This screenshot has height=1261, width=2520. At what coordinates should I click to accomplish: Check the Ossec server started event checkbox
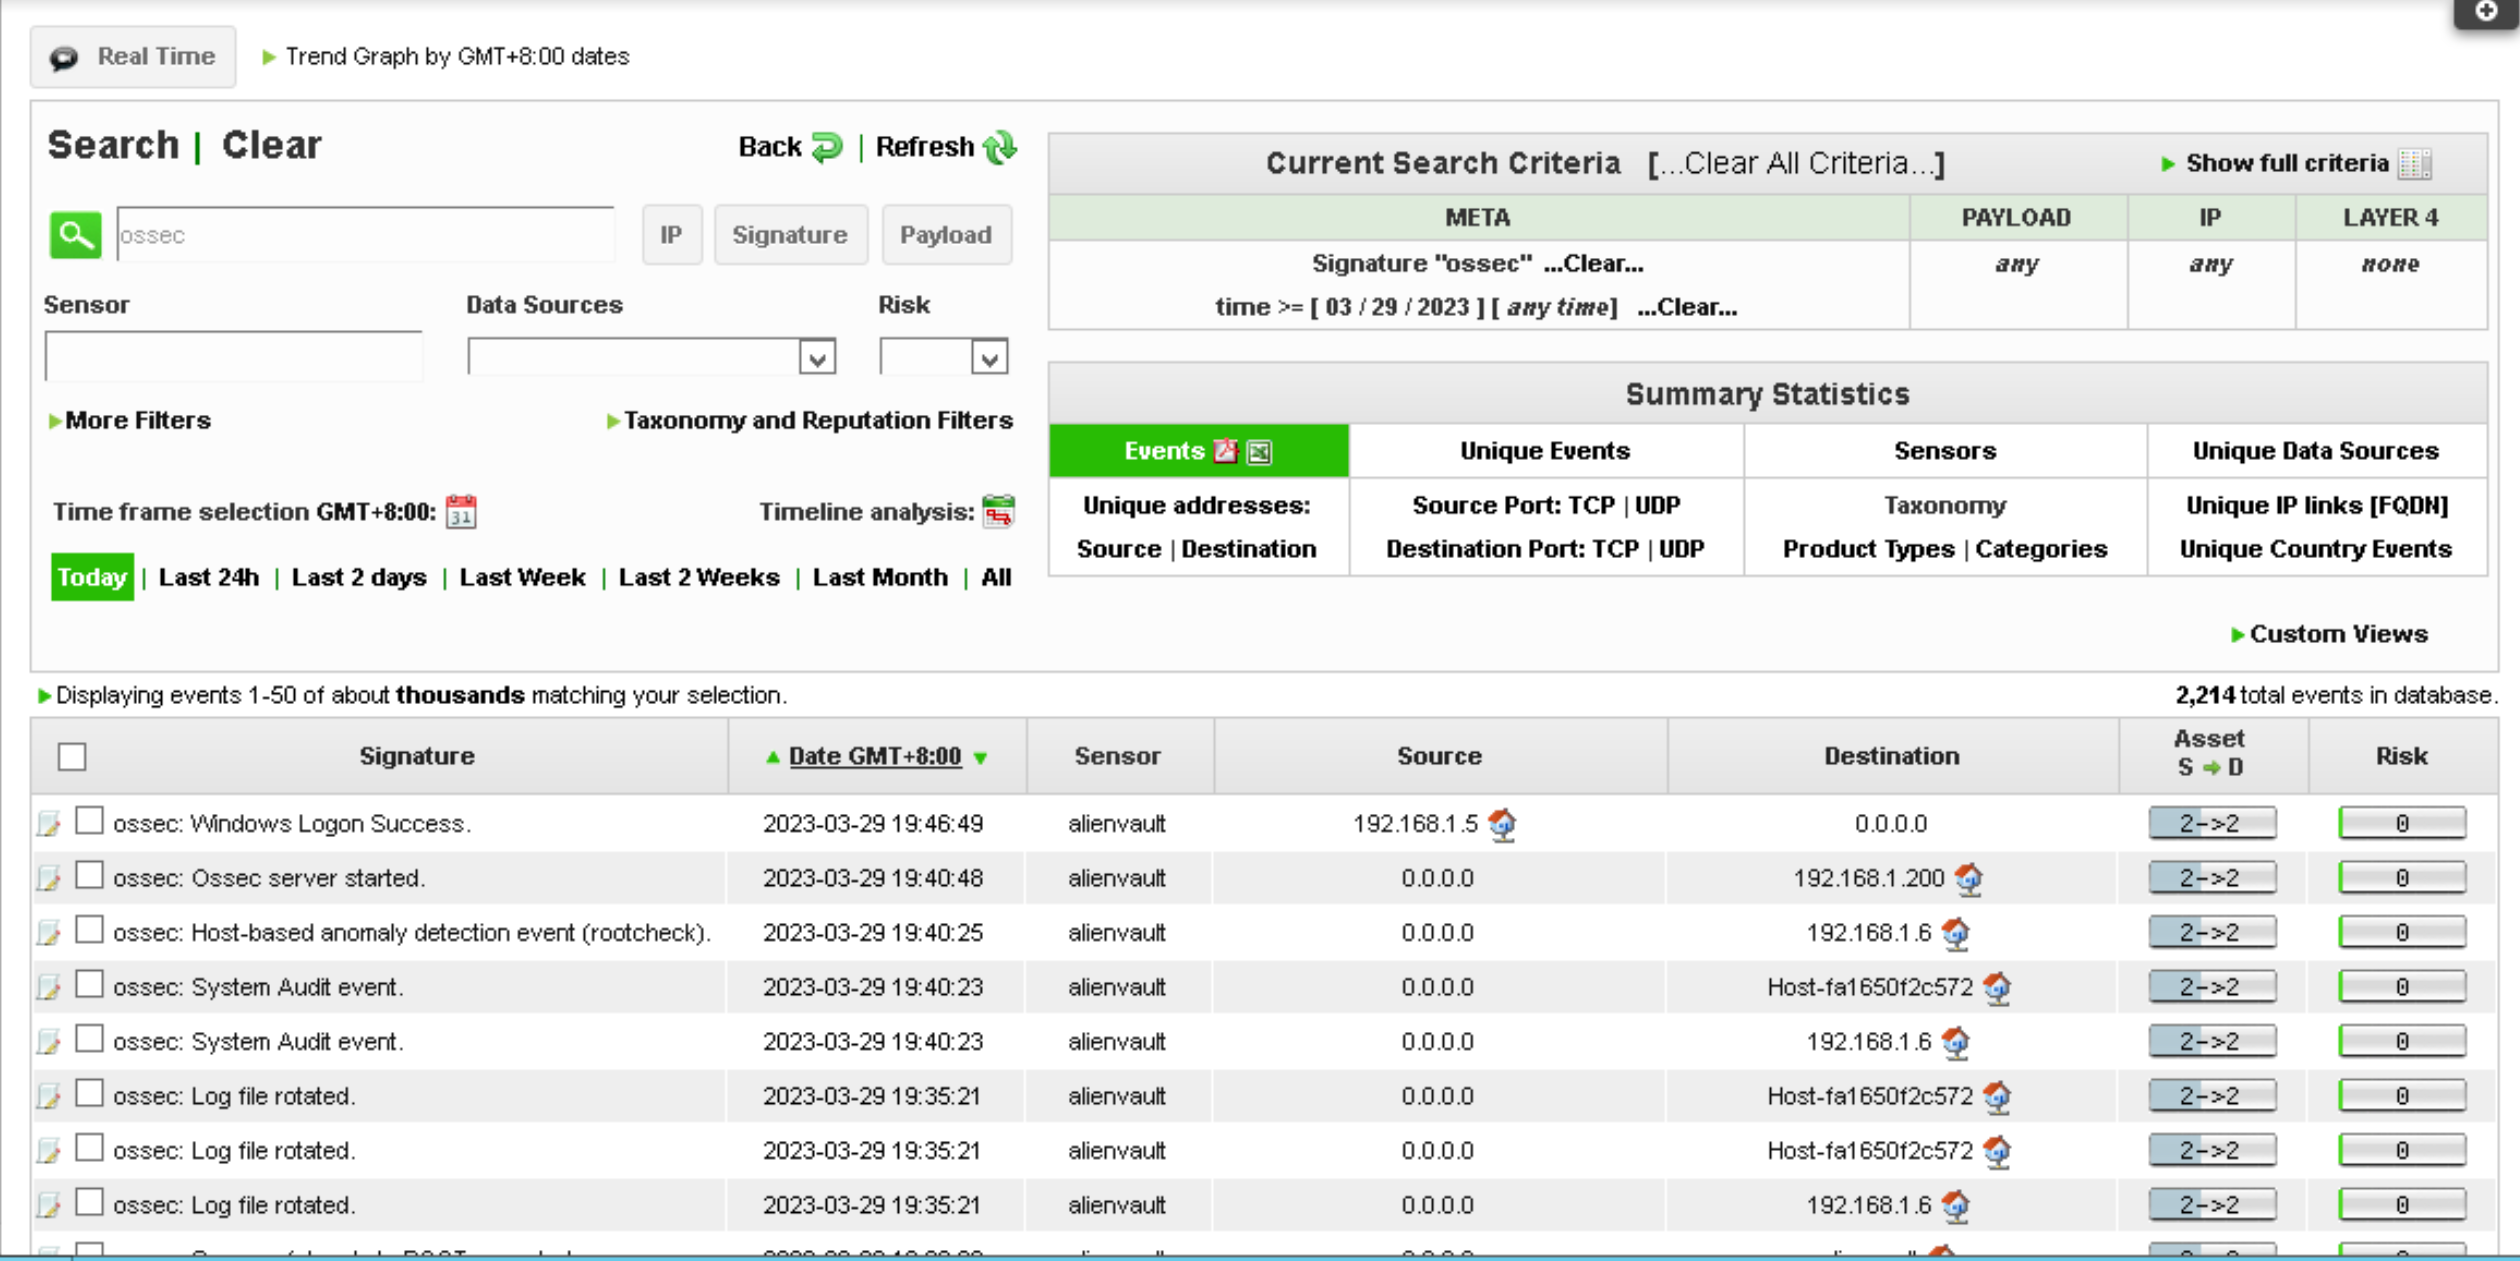[90, 876]
